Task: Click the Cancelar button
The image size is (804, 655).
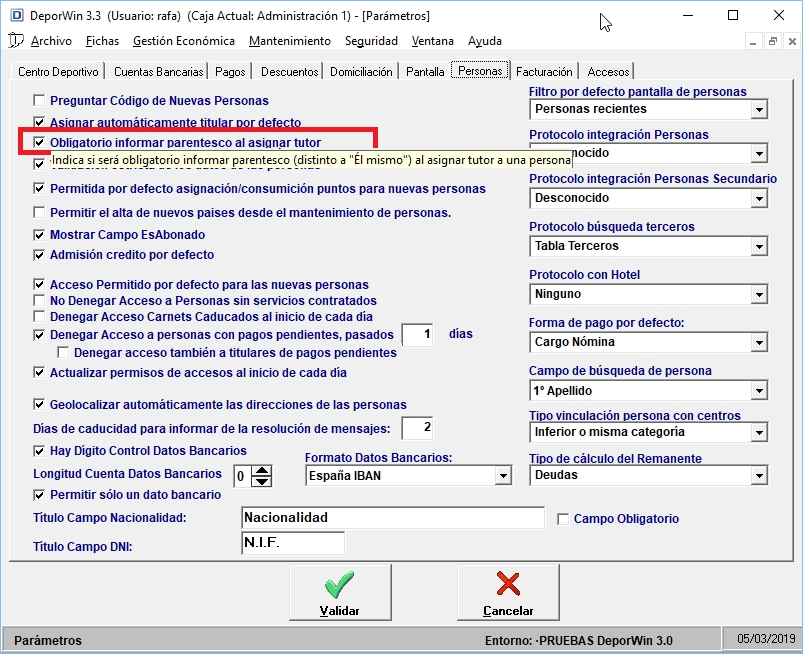Action: (508, 592)
